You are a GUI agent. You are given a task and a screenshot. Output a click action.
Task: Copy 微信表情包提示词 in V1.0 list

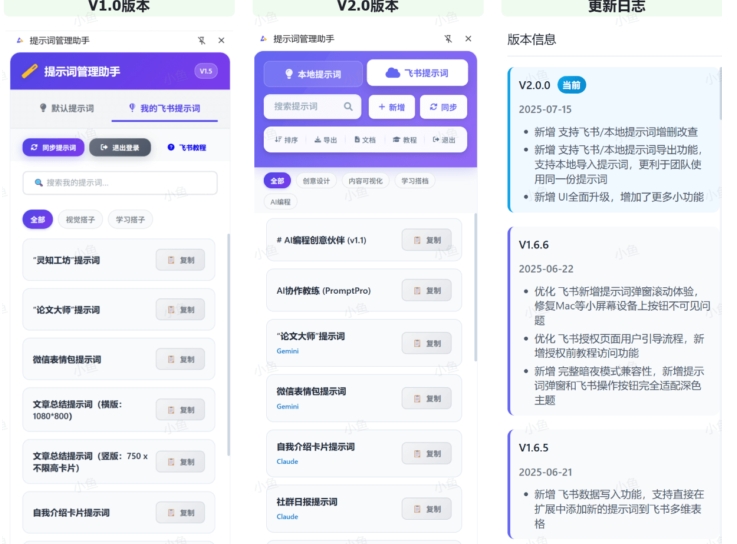pos(180,359)
